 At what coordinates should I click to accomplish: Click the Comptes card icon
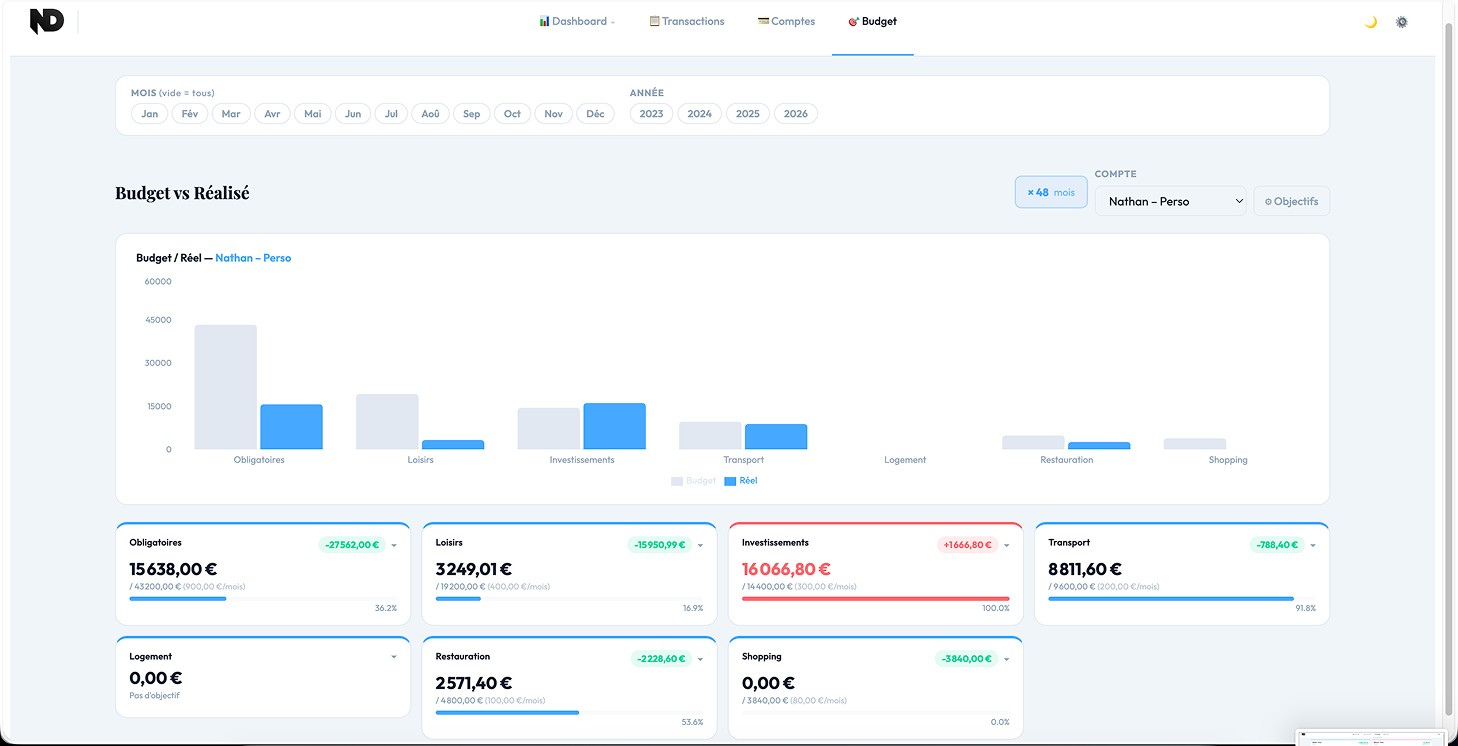[764, 21]
